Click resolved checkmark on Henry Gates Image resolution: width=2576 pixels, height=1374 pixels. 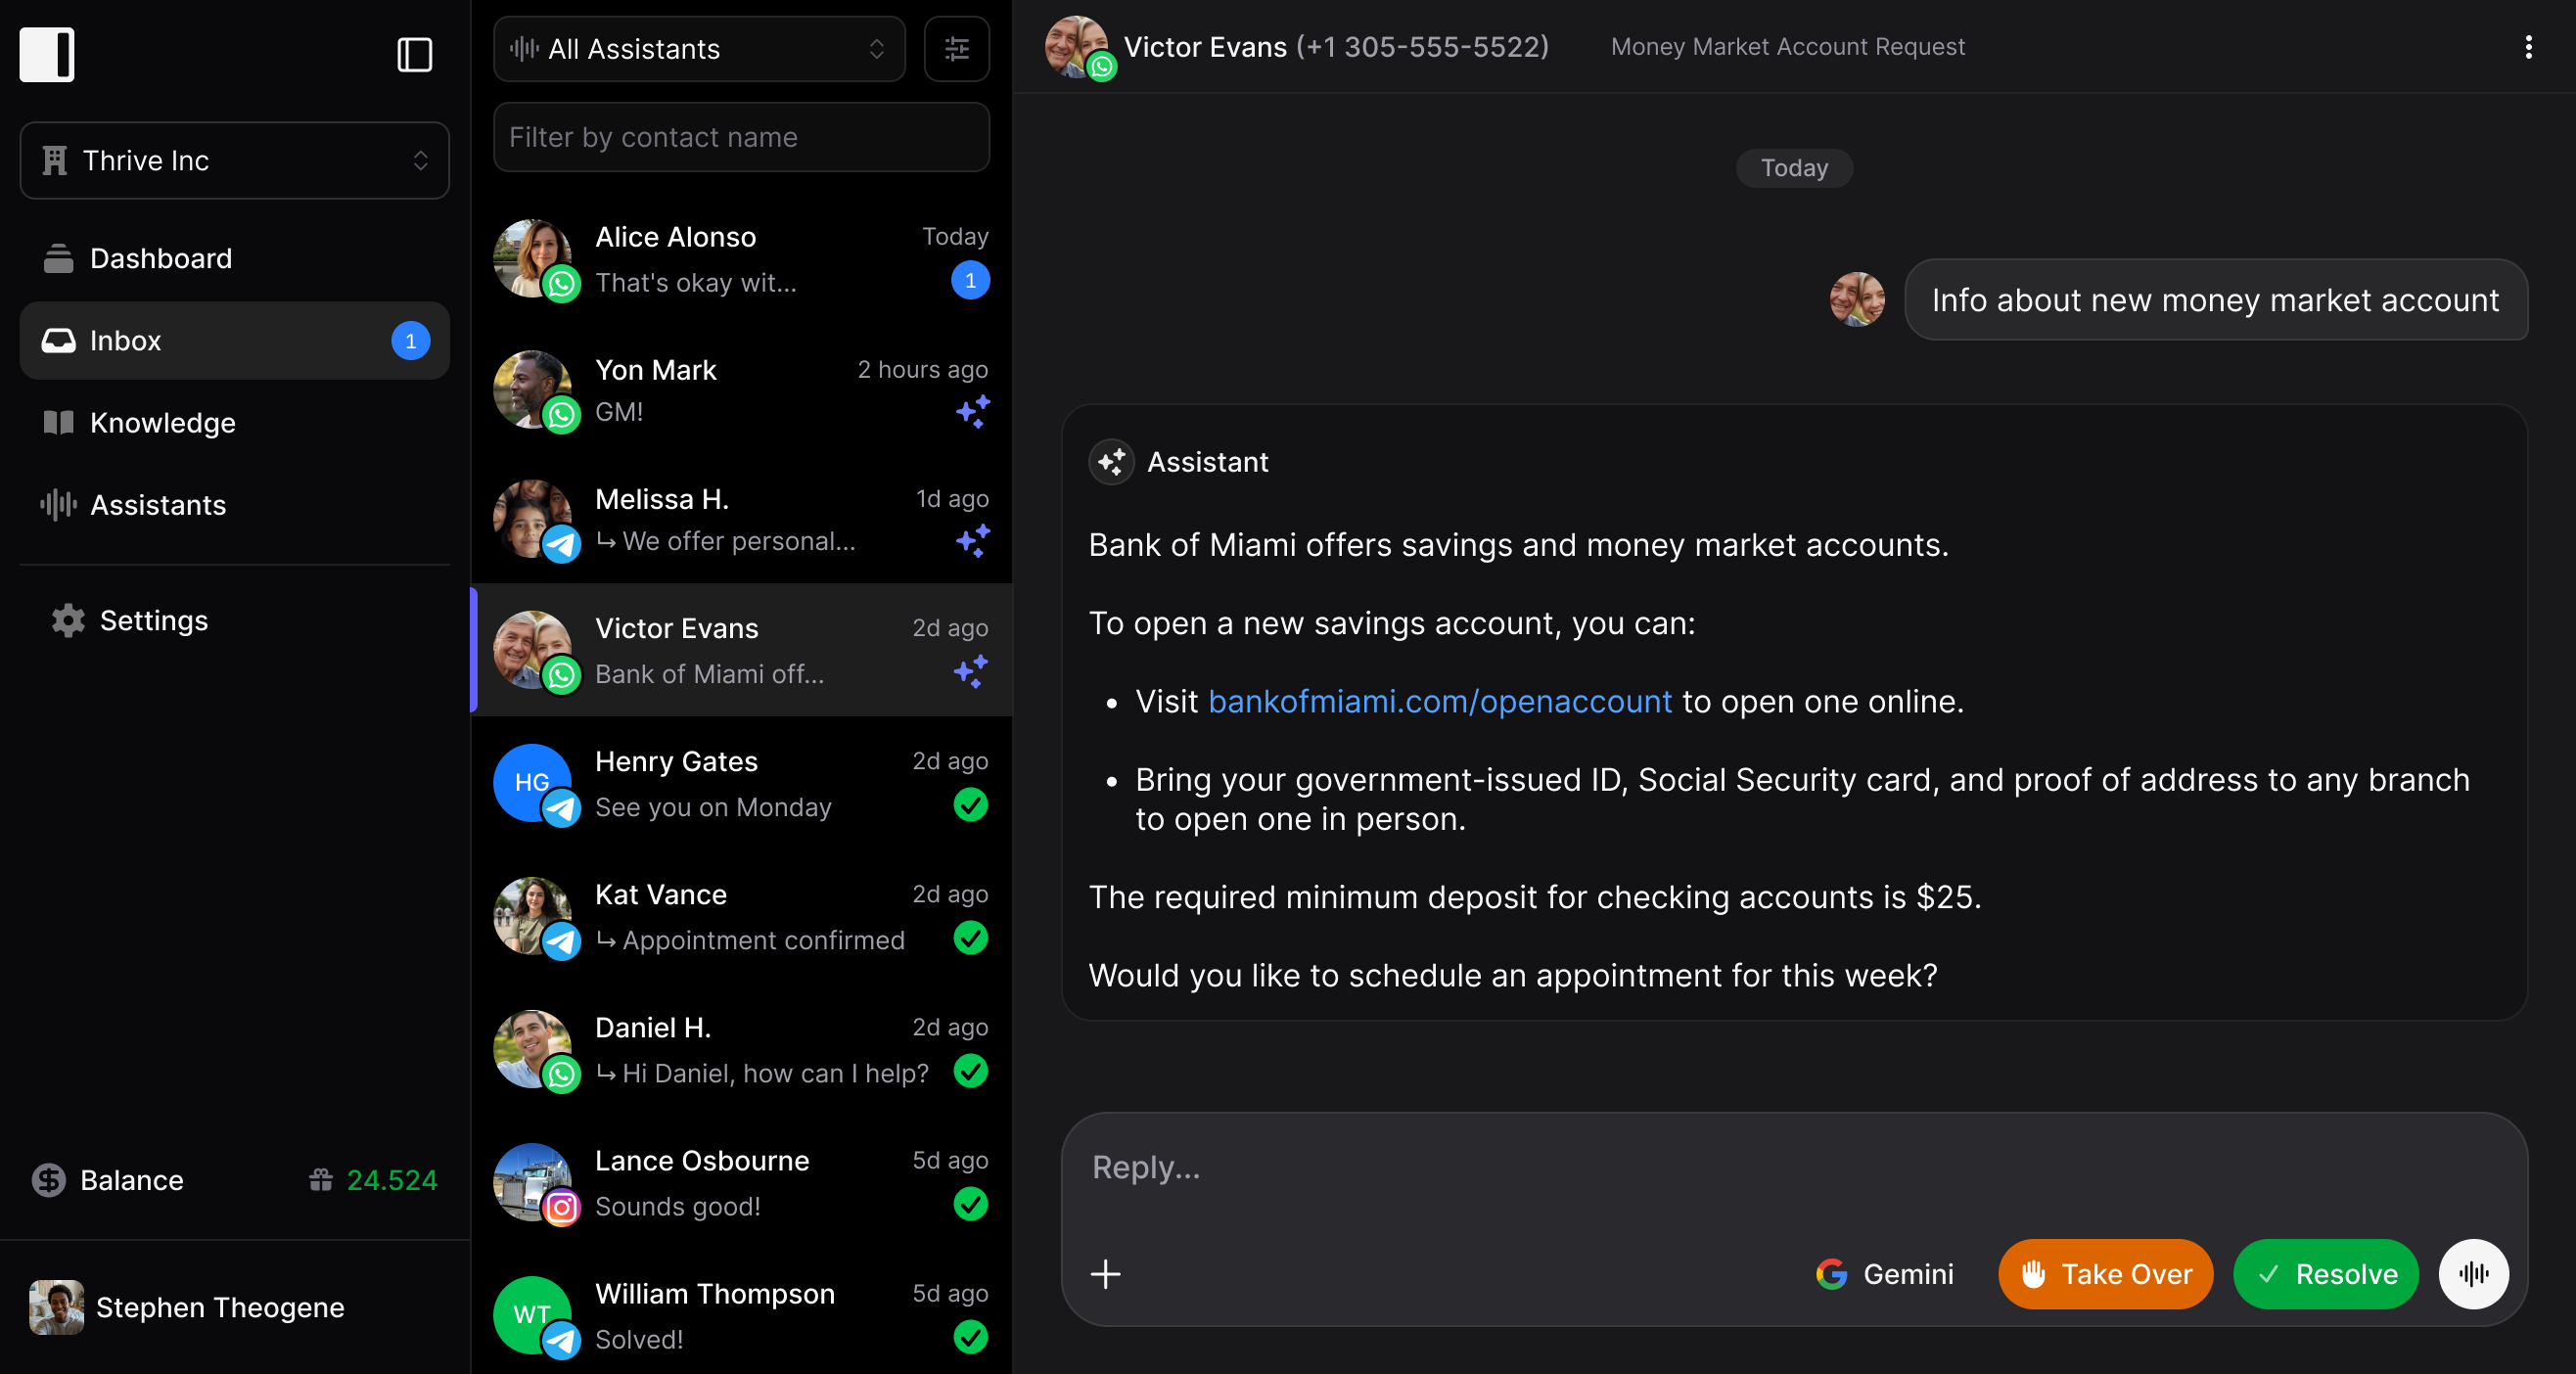tap(970, 805)
